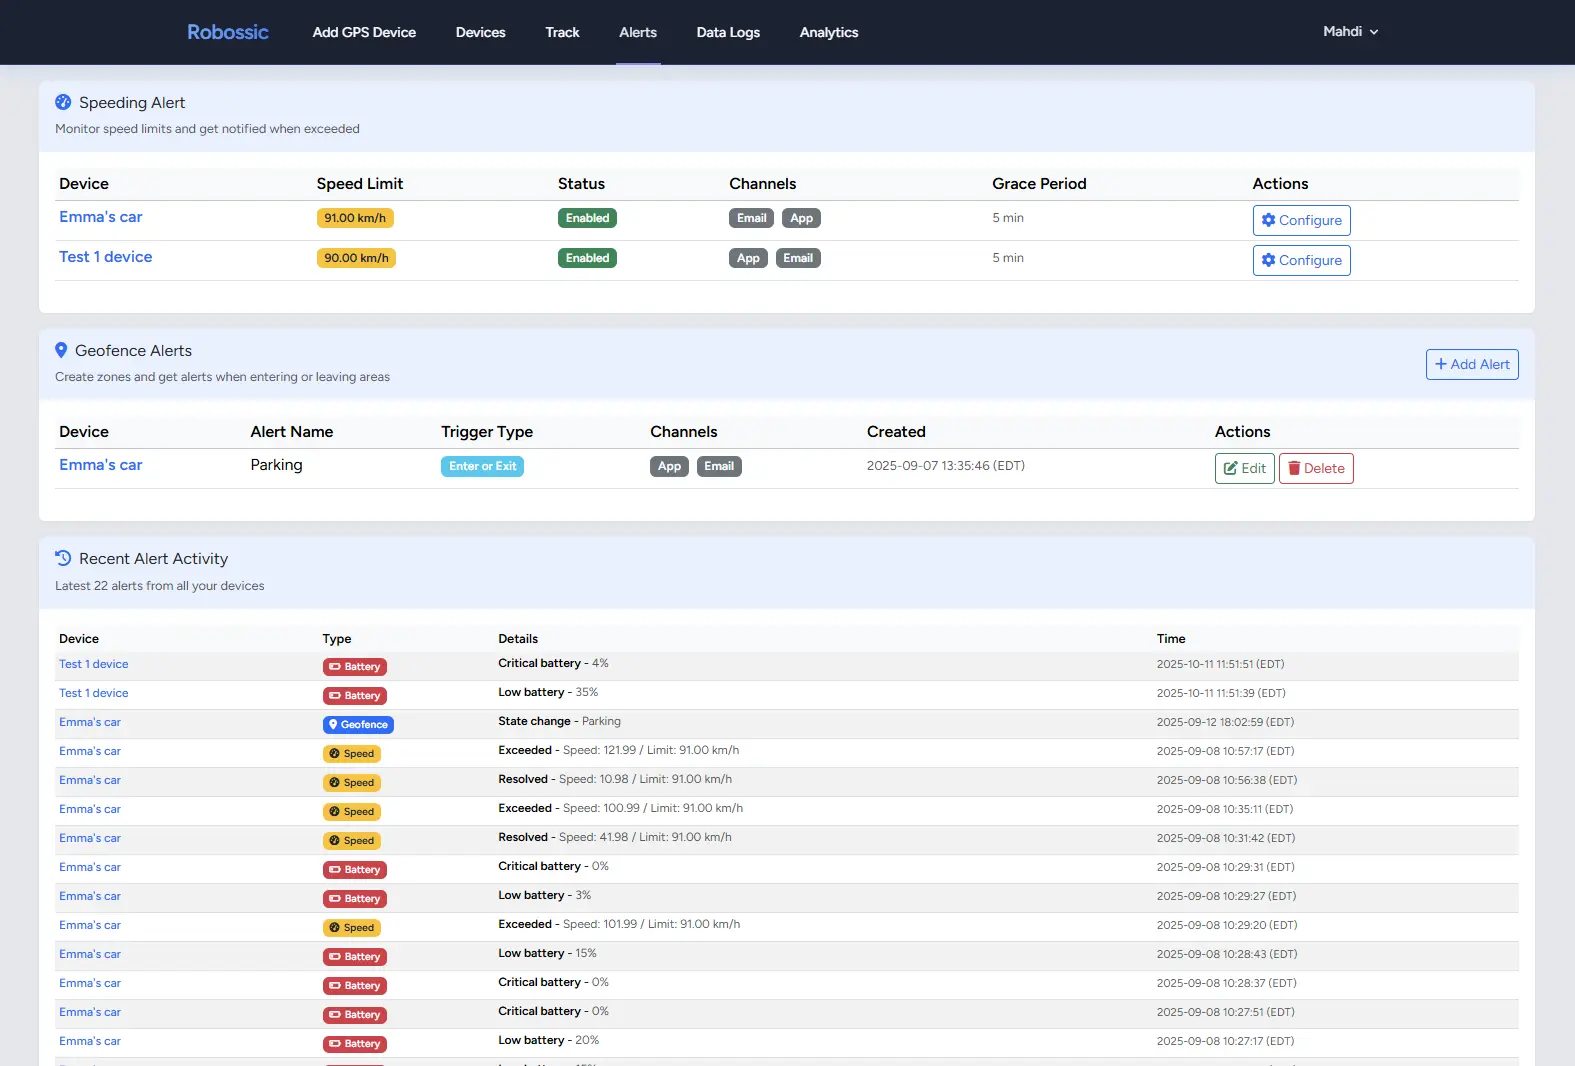Open the Analytics tab
This screenshot has height=1066, width=1575.
coord(828,32)
